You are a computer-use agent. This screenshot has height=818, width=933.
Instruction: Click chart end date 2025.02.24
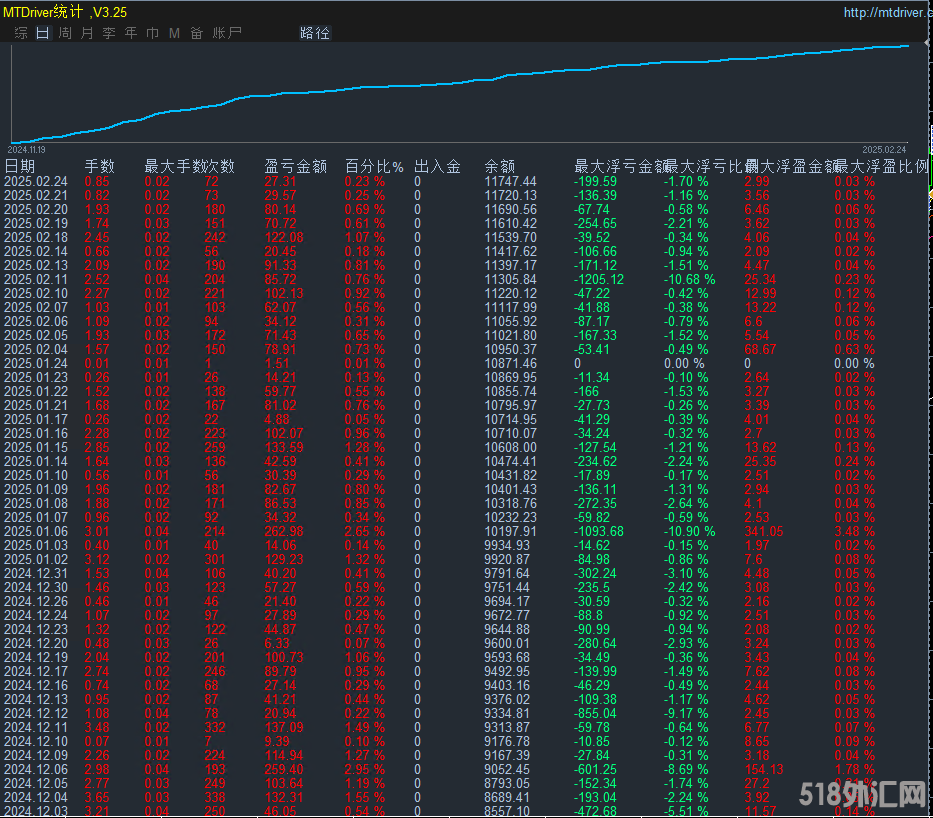[884, 150]
